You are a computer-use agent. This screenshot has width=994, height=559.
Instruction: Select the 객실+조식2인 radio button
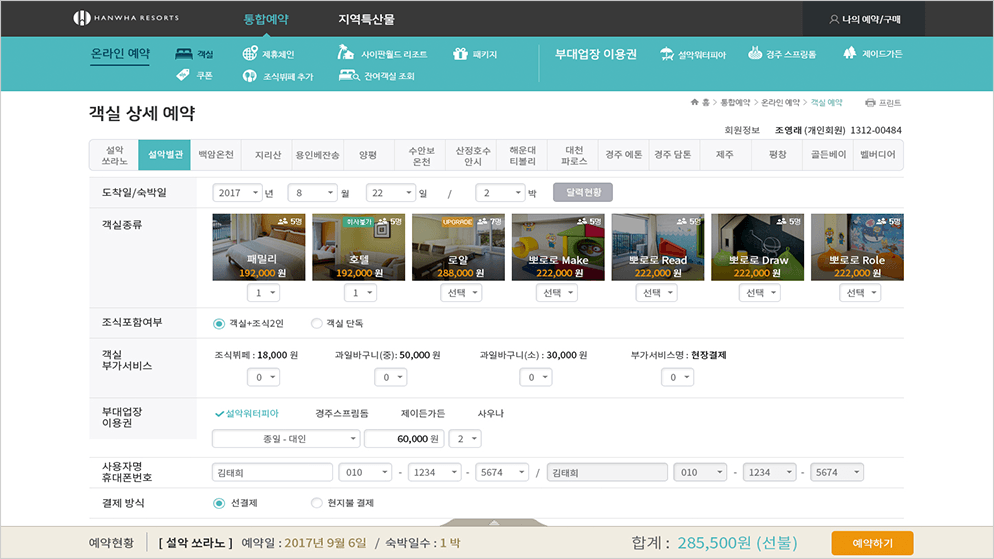click(x=219, y=323)
